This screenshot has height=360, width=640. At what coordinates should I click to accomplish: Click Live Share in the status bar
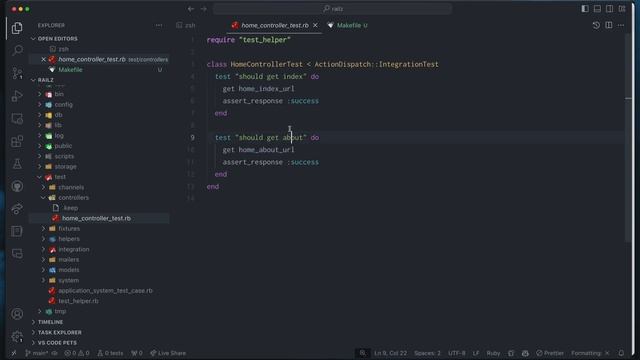point(168,353)
